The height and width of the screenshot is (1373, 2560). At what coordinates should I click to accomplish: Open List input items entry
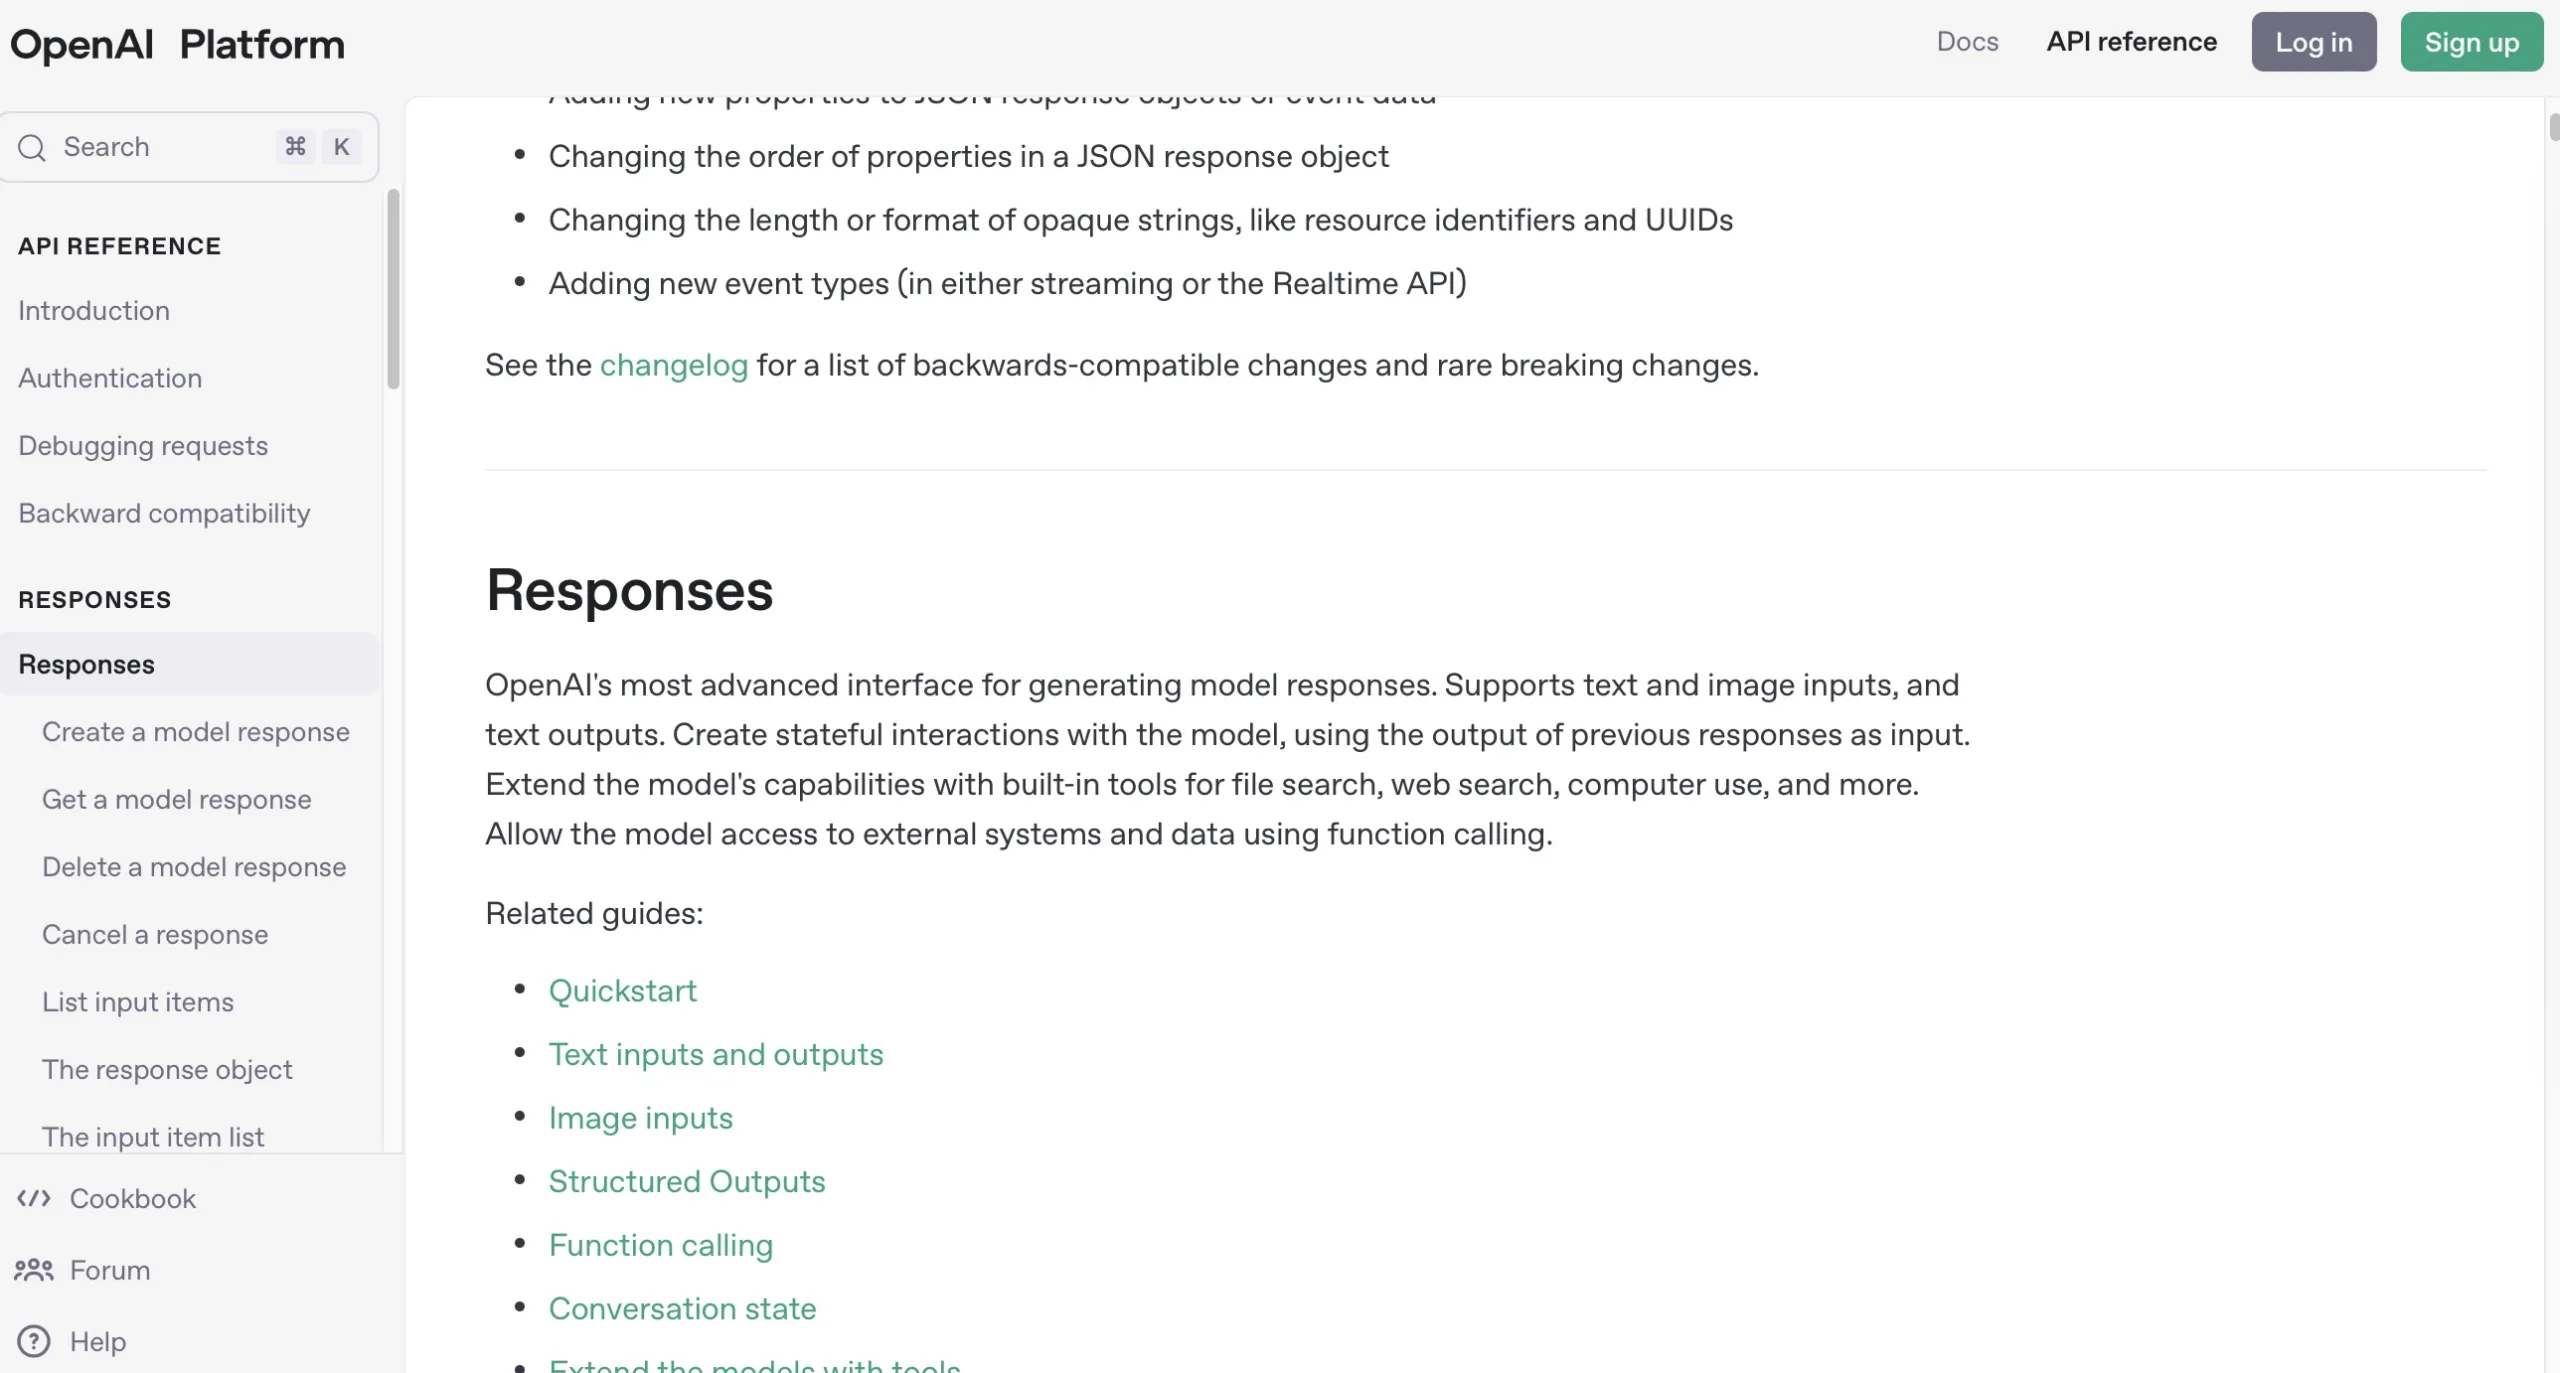pos(138,1002)
